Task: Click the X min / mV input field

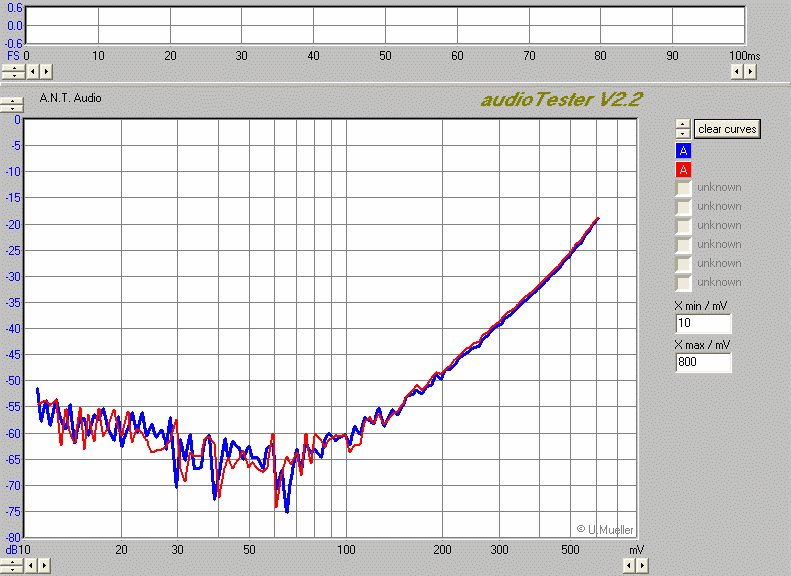Action: click(702, 324)
